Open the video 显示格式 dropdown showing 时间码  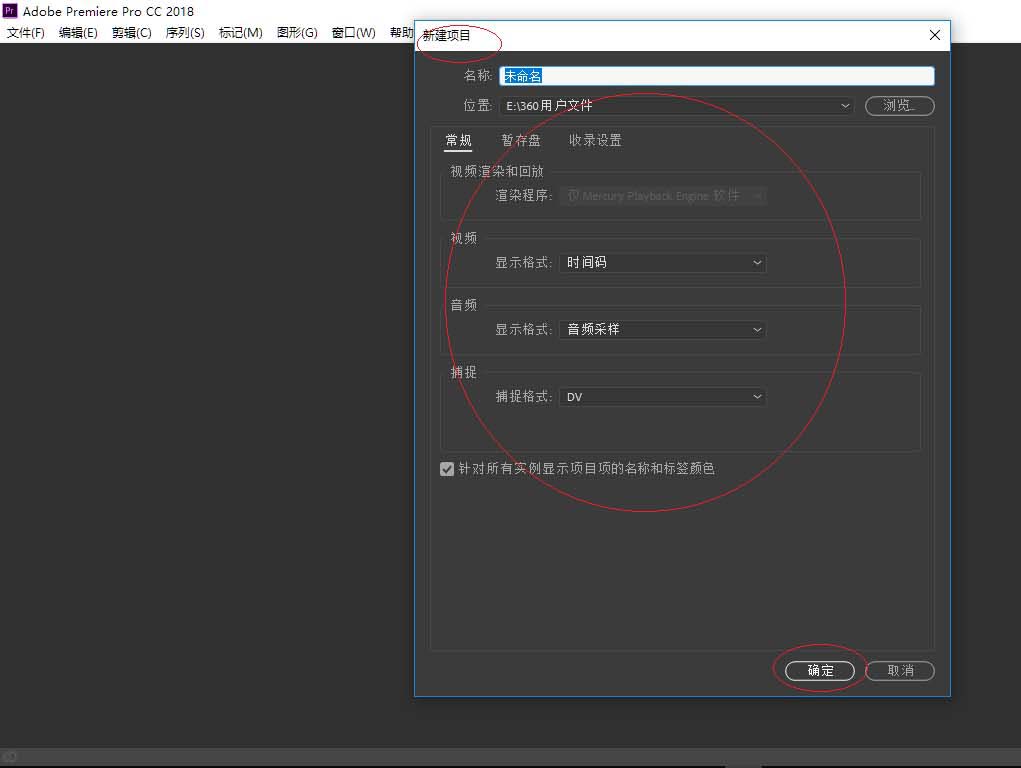(x=663, y=263)
